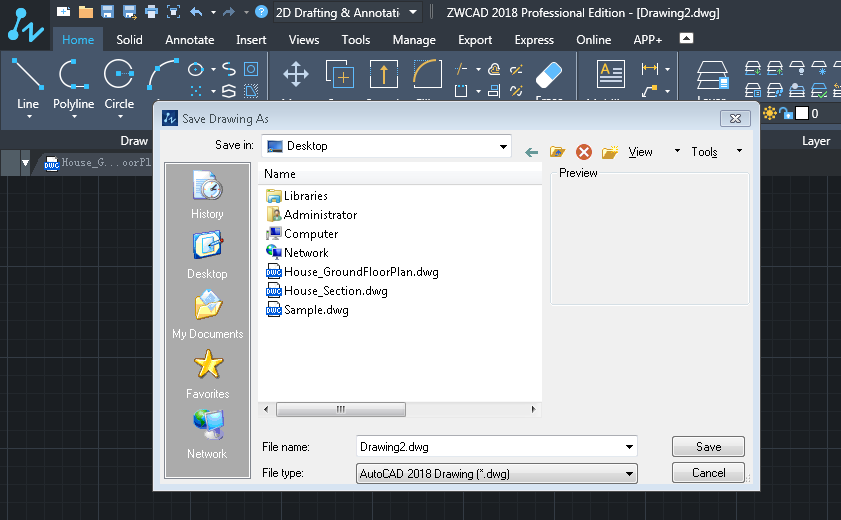Image resolution: width=841 pixels, height=520 pixels.
Task: Click the red Delete icon in dialog toolbar
Action: tap(584, 152)
